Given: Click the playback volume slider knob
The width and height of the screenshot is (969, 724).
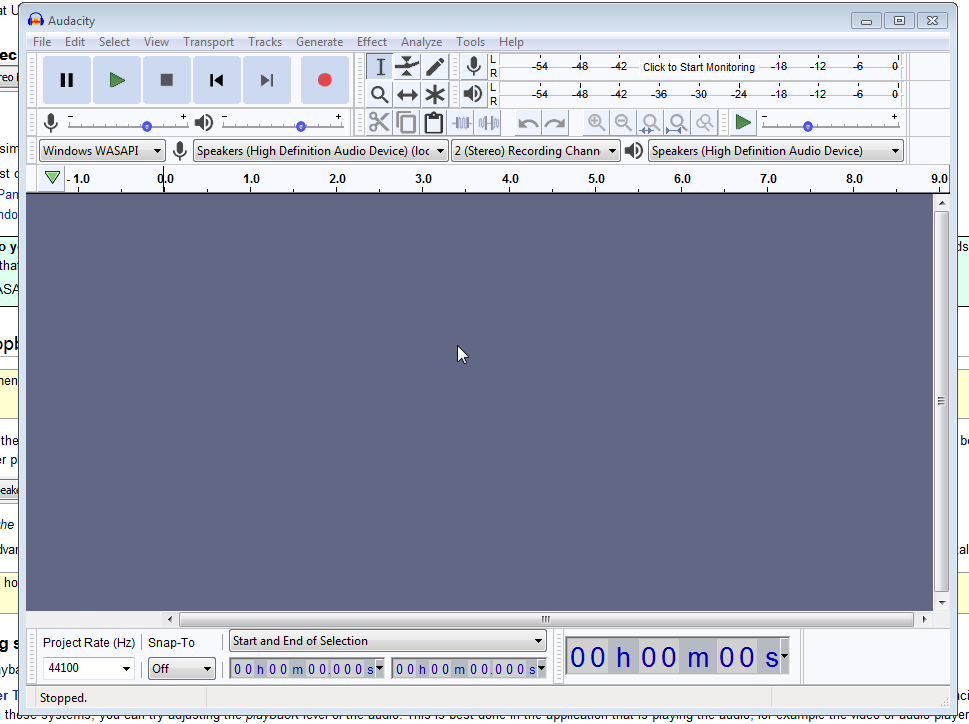Looking at the screenshot, I should (300, 127).
